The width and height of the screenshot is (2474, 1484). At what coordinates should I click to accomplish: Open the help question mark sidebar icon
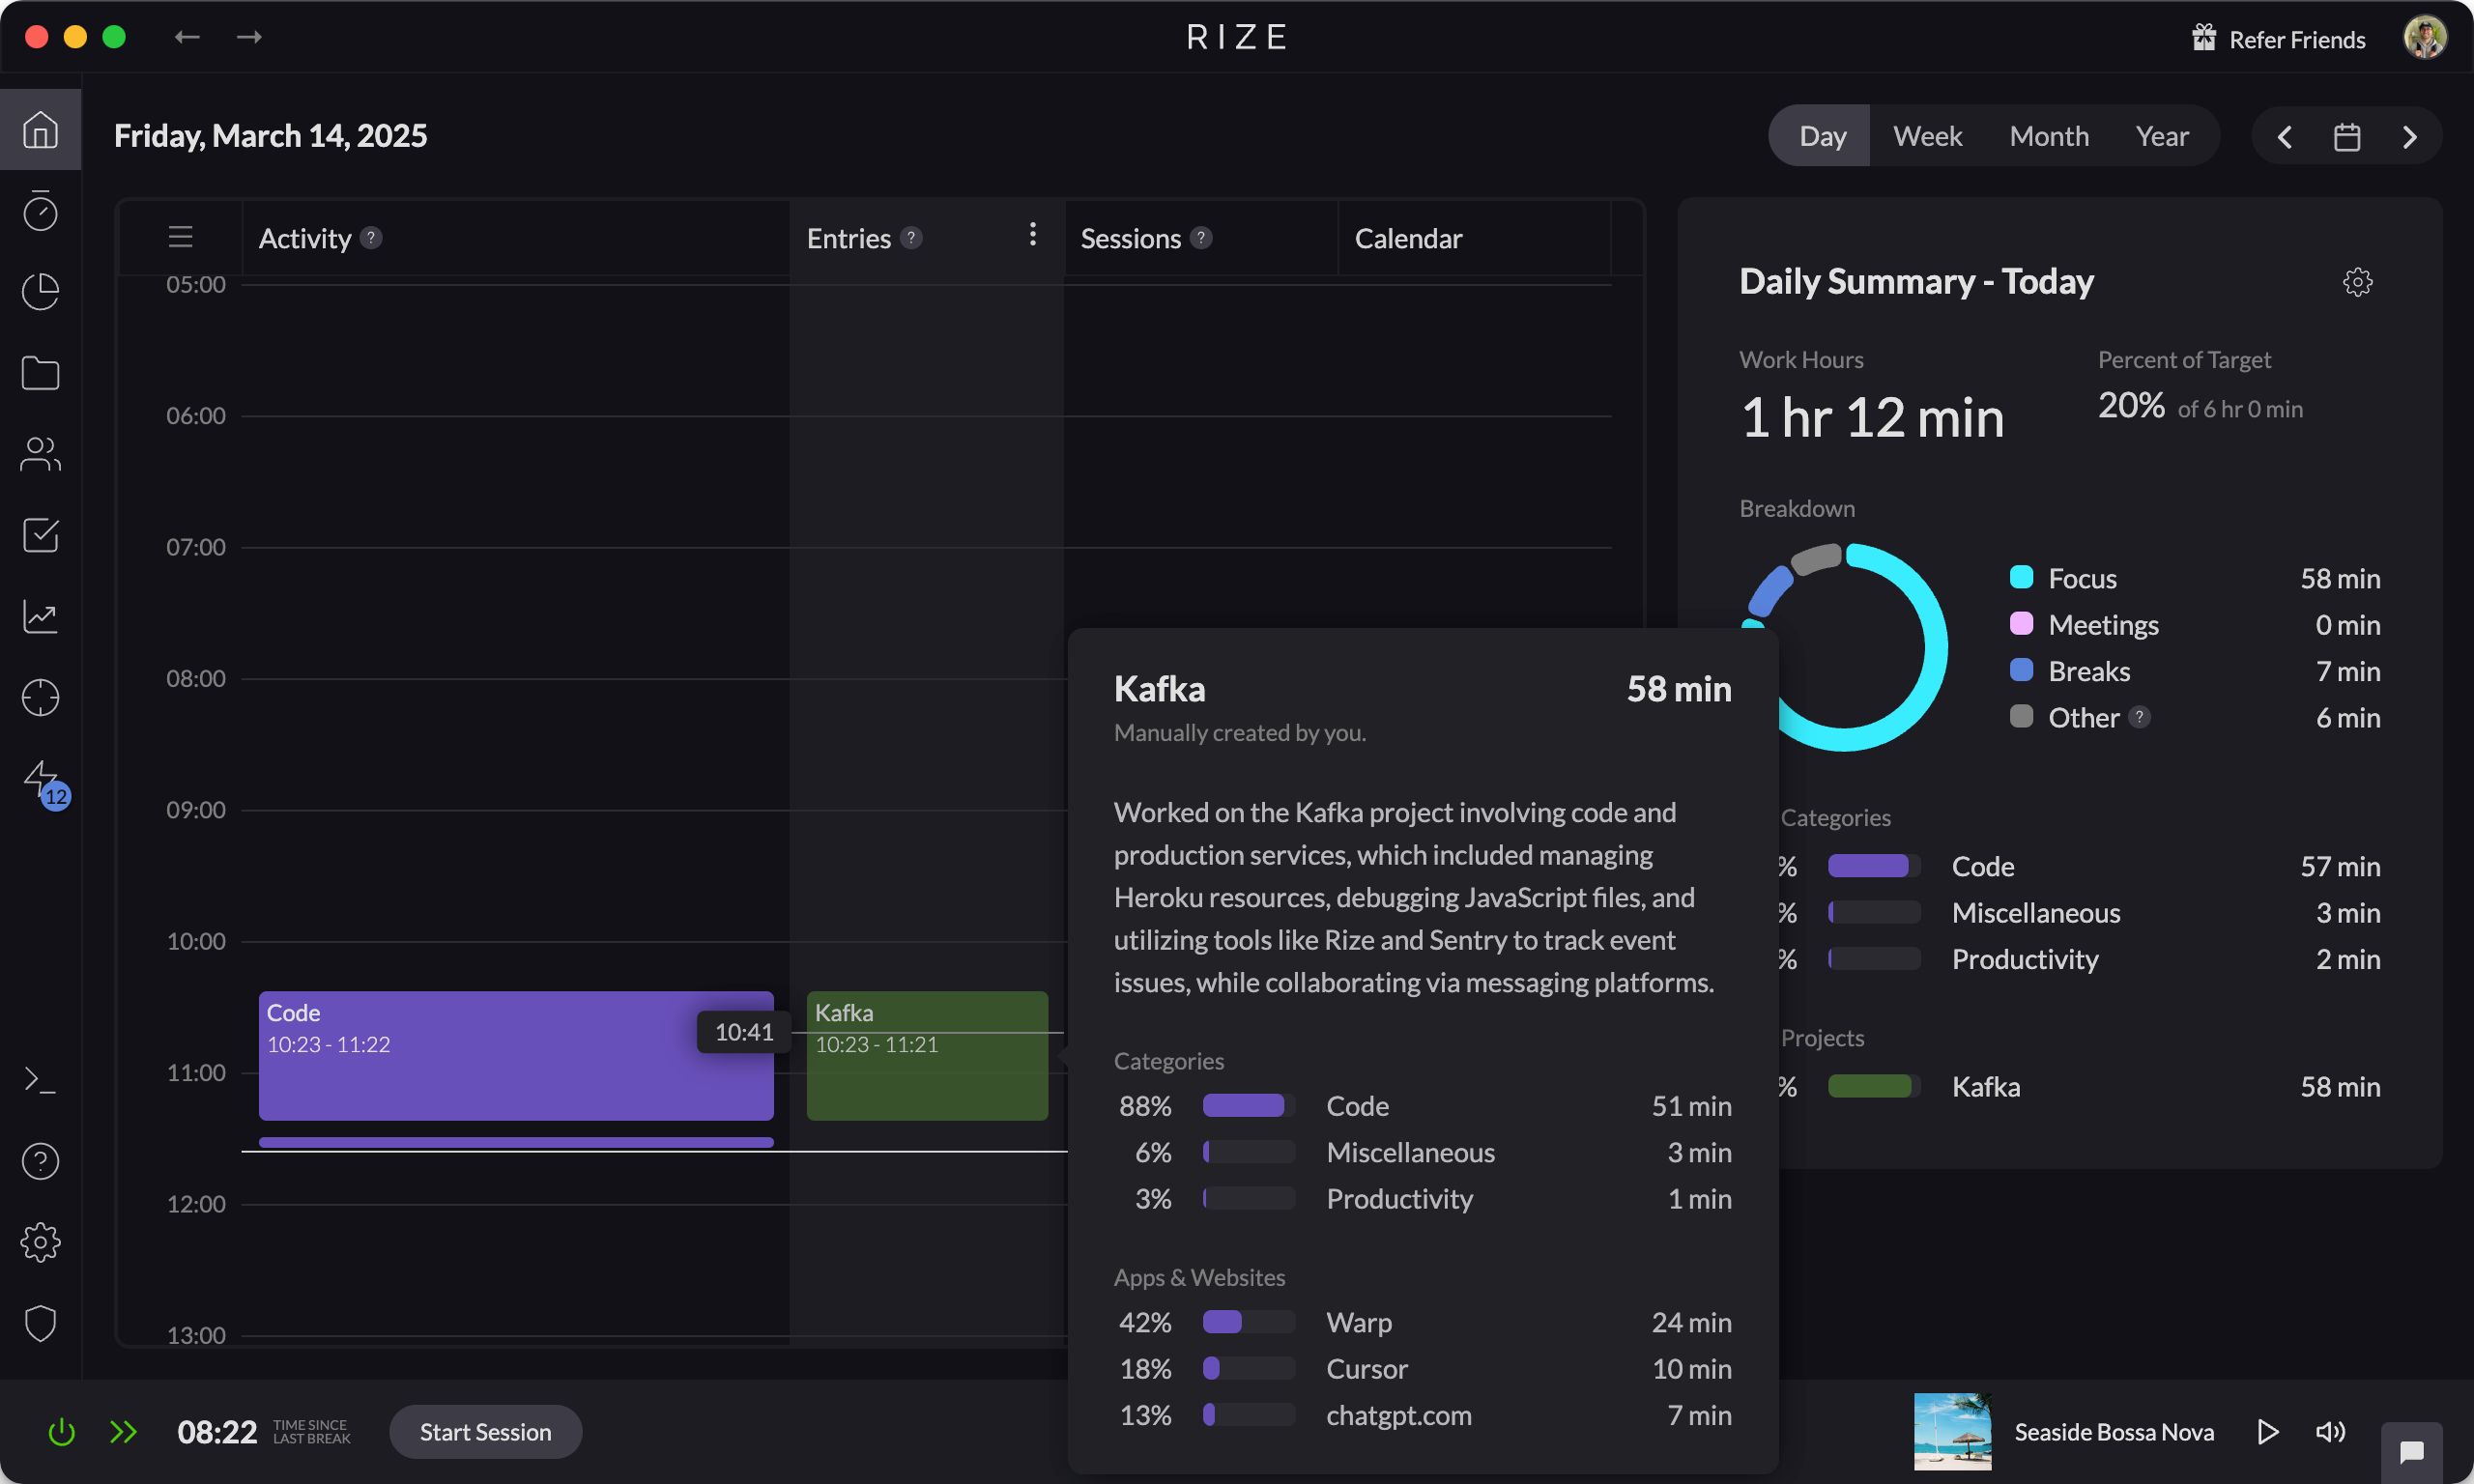[x=40, y=1161]
